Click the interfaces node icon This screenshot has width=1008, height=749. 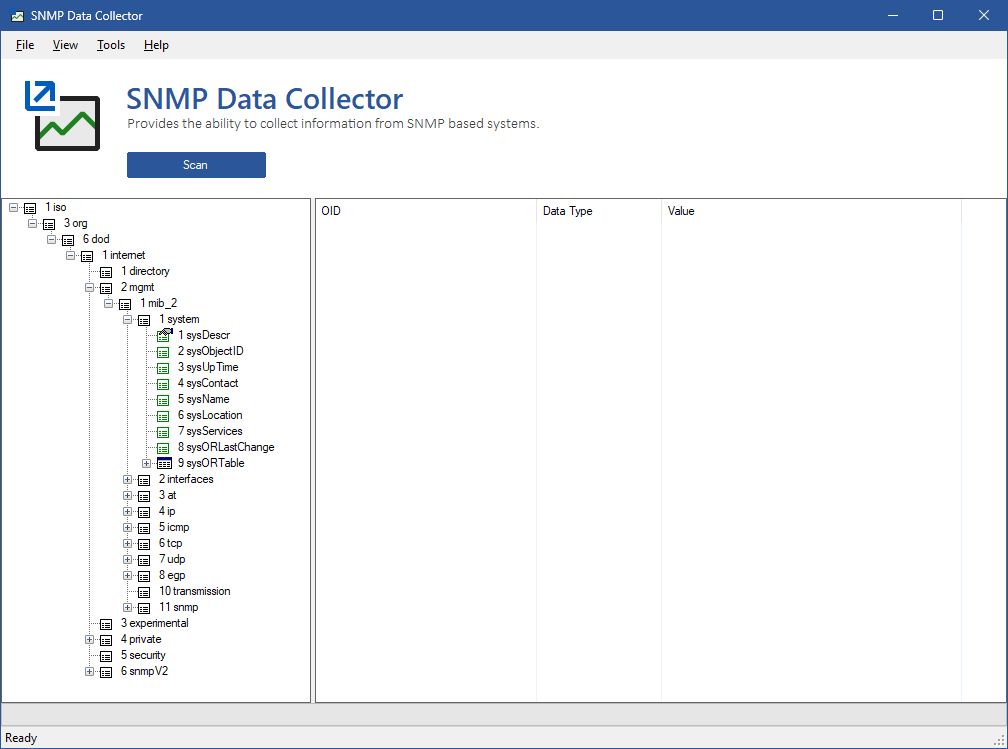click(145, 480)
